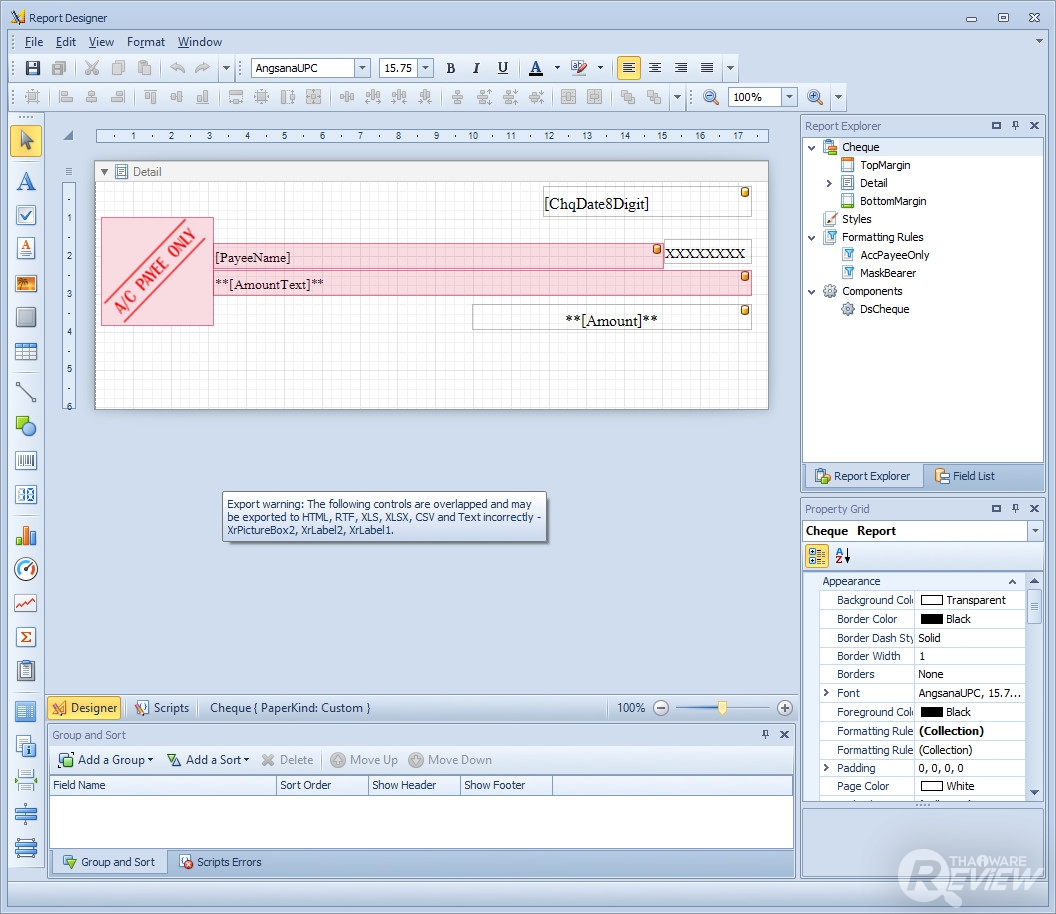Screen dimensions: 1056x914
Task: Click the Move Down button
Action: (451, 760)
